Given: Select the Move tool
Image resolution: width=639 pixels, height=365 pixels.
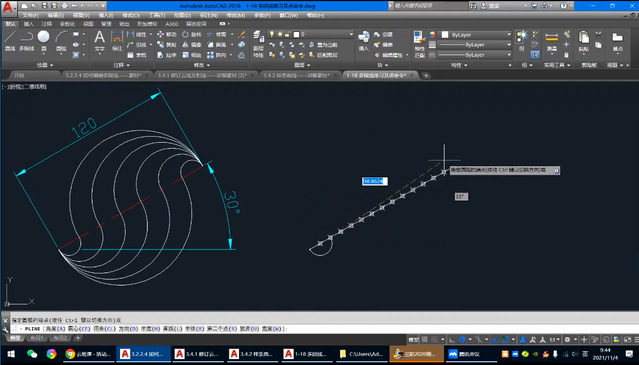Looking at the screenshot, I should 167,34.
